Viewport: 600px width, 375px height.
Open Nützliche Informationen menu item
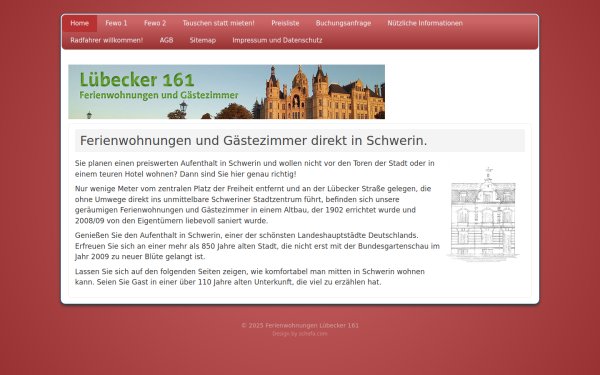(x=425, y=23)
